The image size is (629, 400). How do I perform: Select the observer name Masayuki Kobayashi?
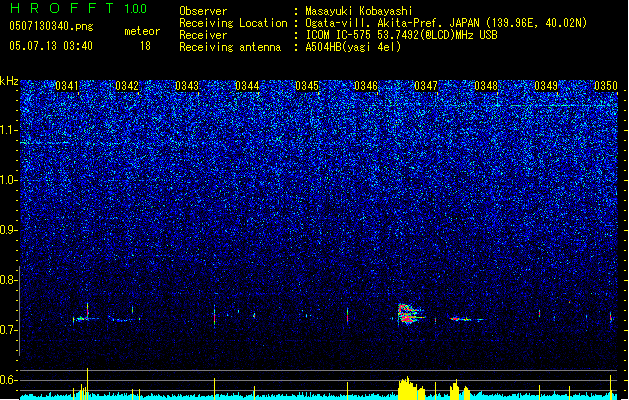359,11
